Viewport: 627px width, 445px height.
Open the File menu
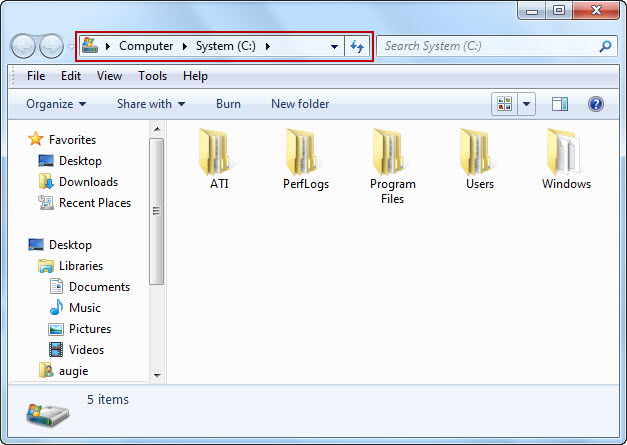click(36, 76)
